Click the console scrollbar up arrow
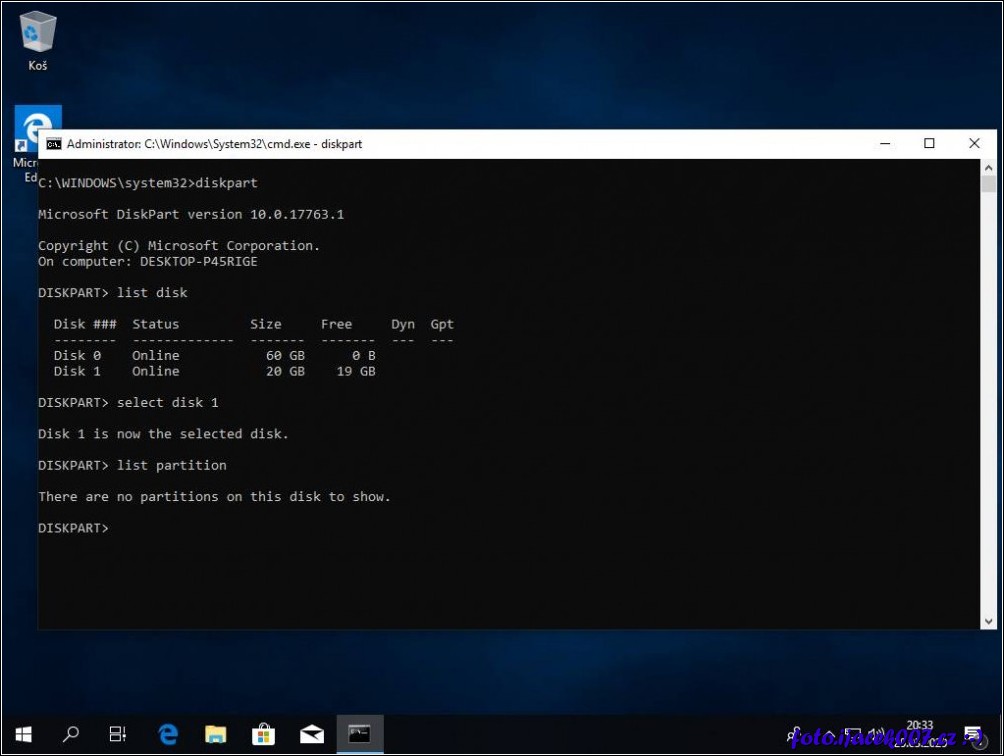 (988, 167)
